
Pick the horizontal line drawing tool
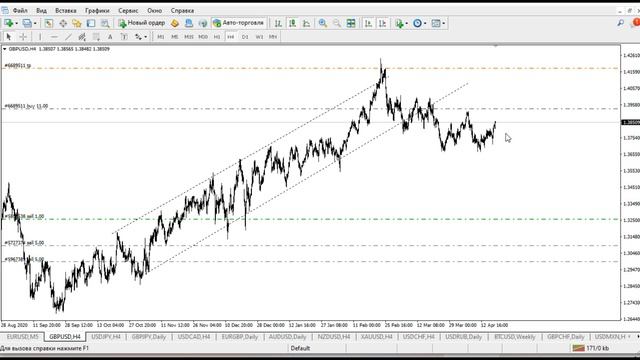coord(54,37)
